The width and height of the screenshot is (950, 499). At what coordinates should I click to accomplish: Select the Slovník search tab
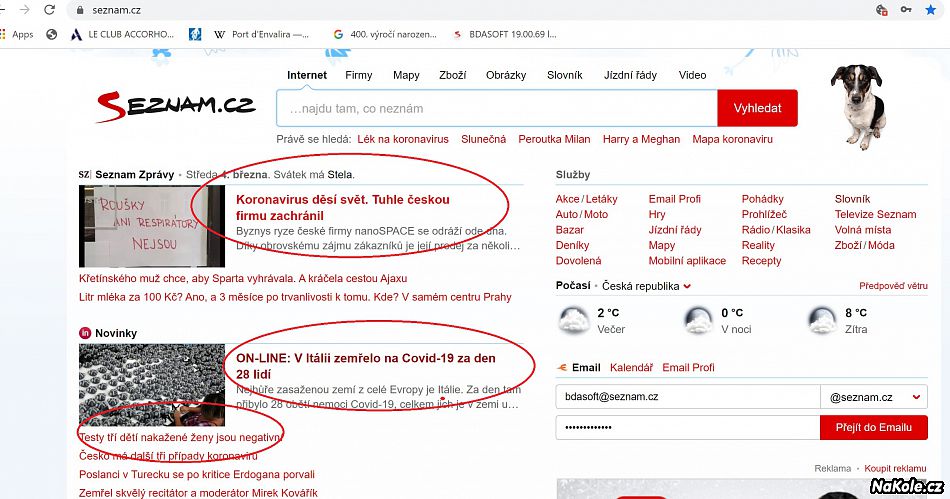click(565, 75)
